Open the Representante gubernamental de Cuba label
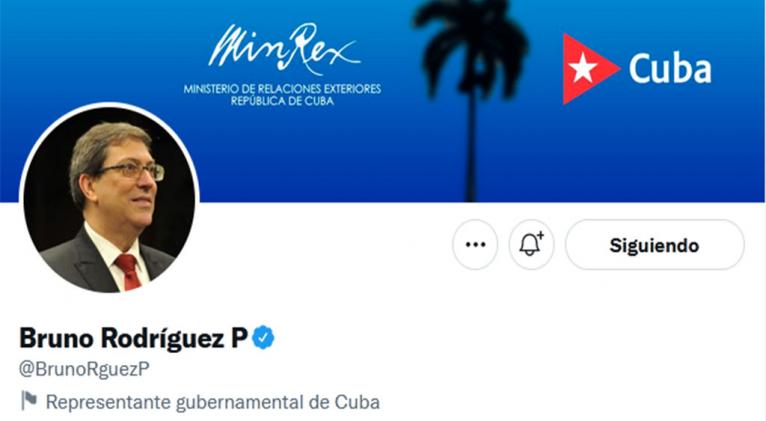Viewport: 766px width, 421px height. point(213,402)
